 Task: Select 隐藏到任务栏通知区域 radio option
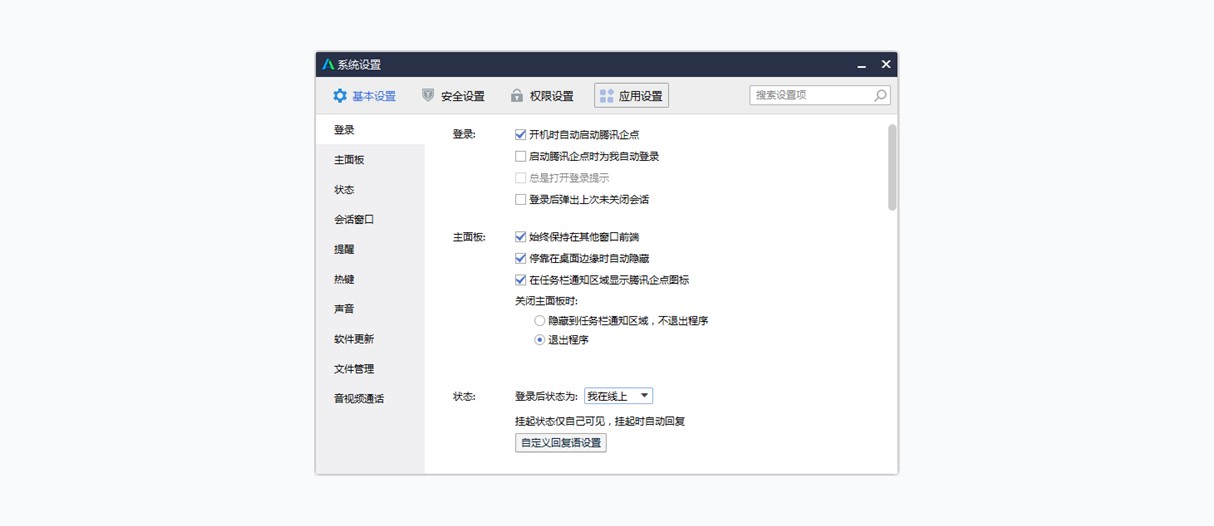(x=540, y=321)
